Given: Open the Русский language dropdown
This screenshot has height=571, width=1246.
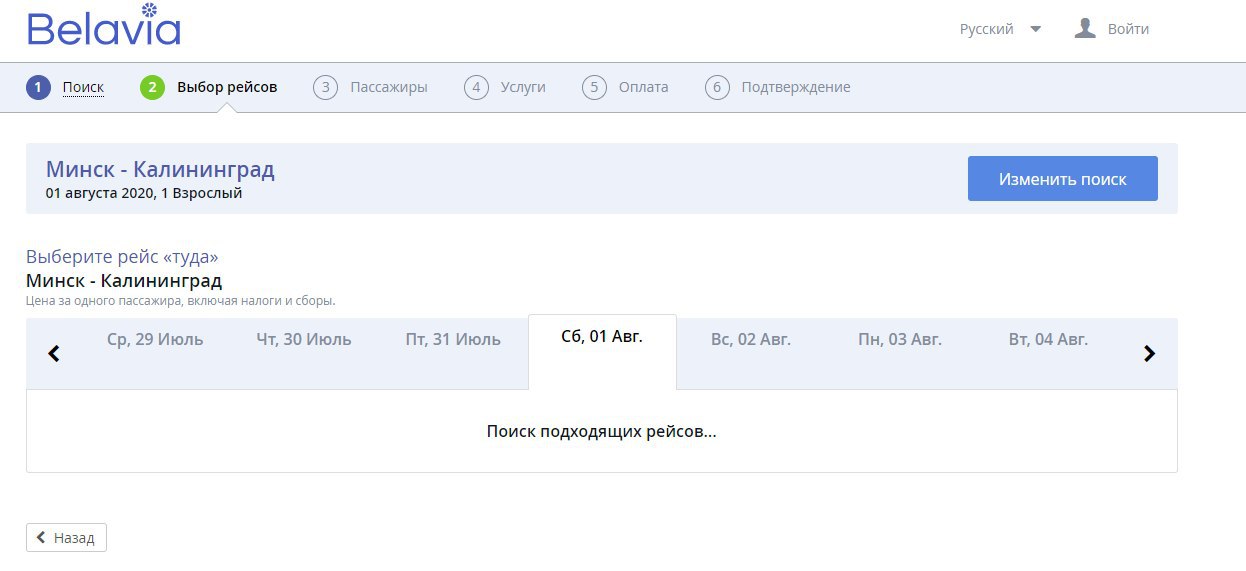Looking at the screenshot, I should [x=1000, y=29].
